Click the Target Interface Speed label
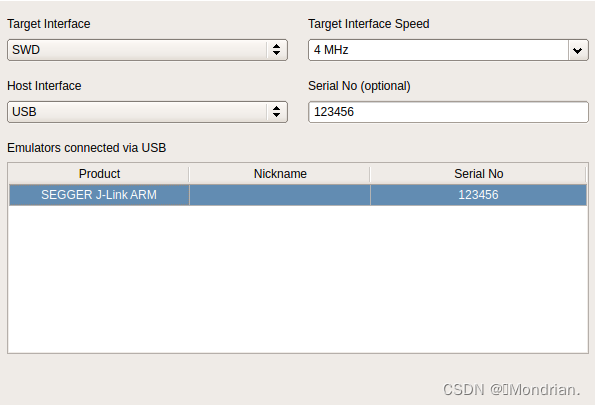 pos(369,24)
